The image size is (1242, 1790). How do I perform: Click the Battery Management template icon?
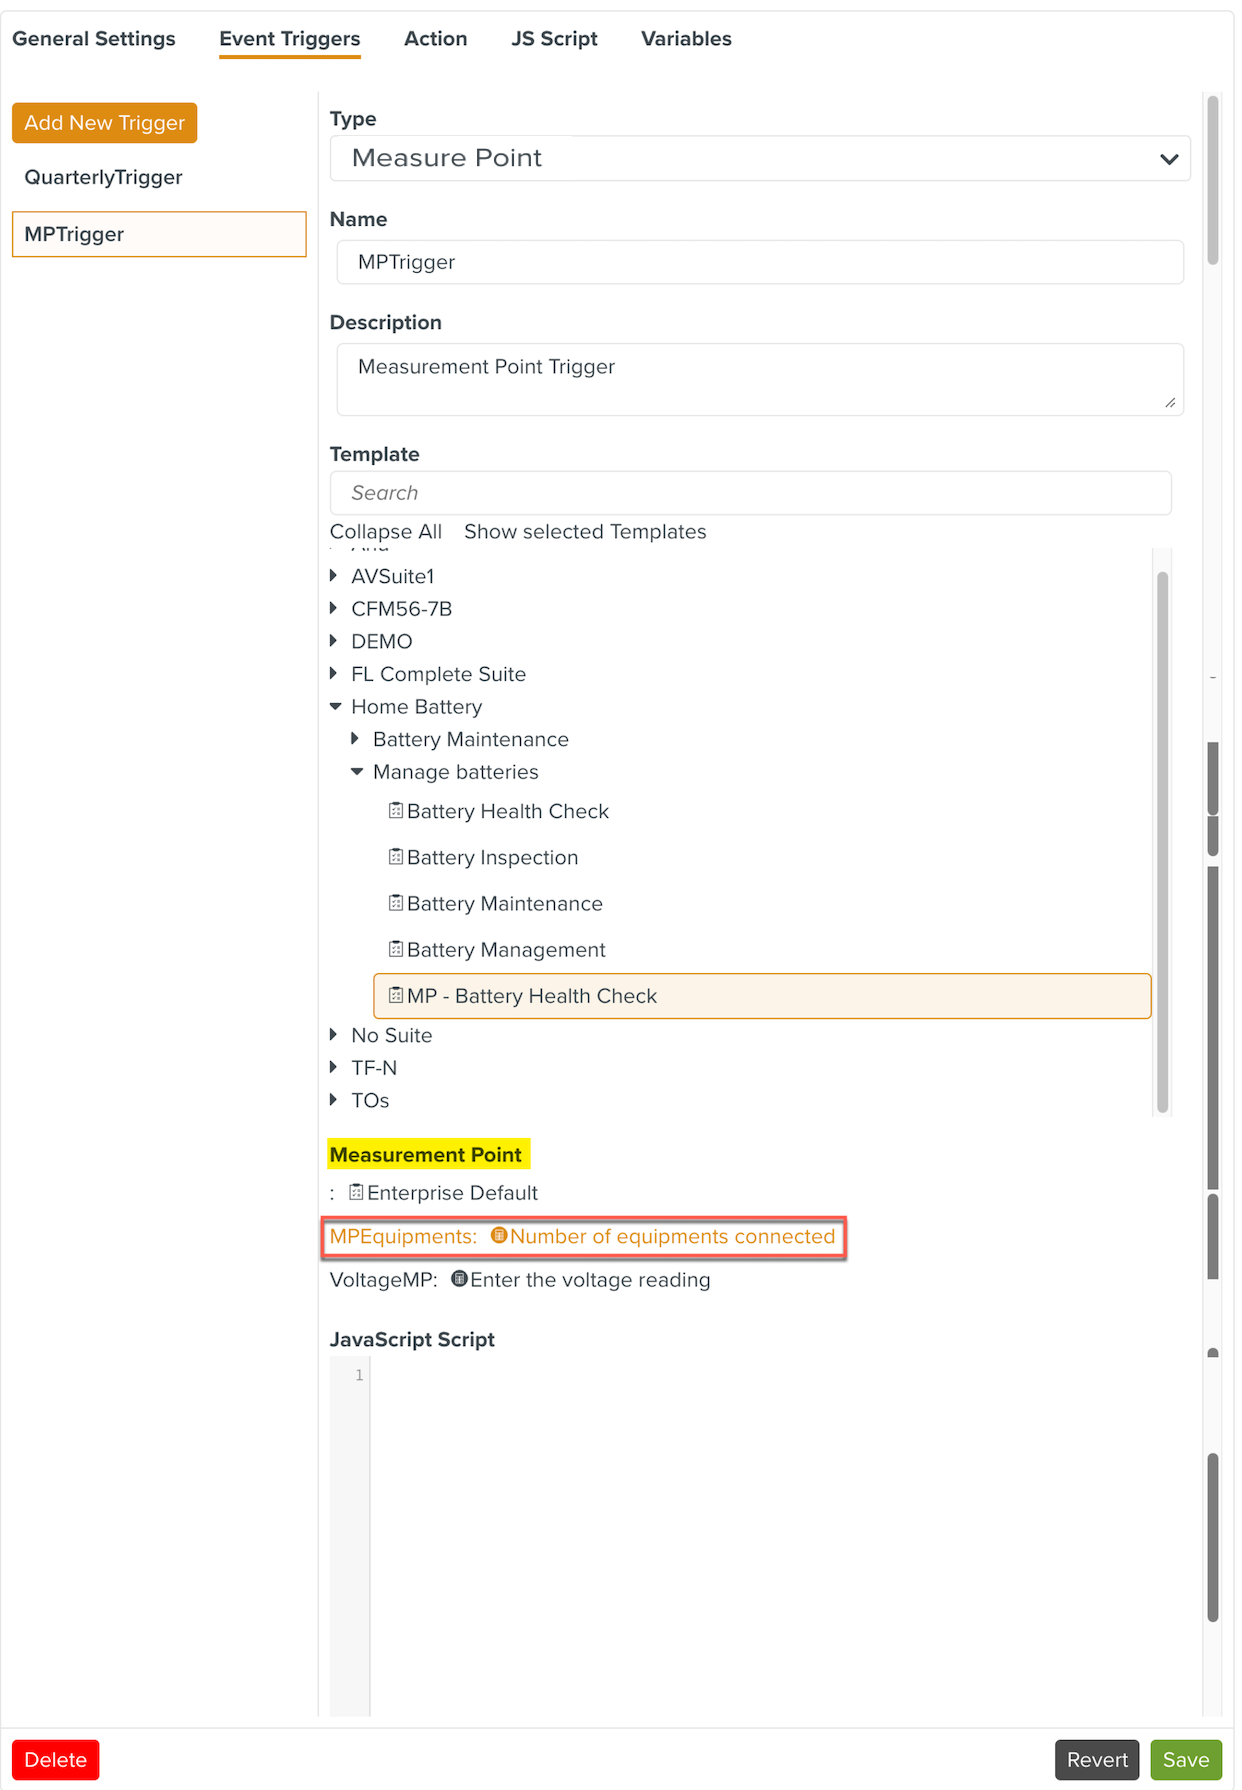[396, 949]
